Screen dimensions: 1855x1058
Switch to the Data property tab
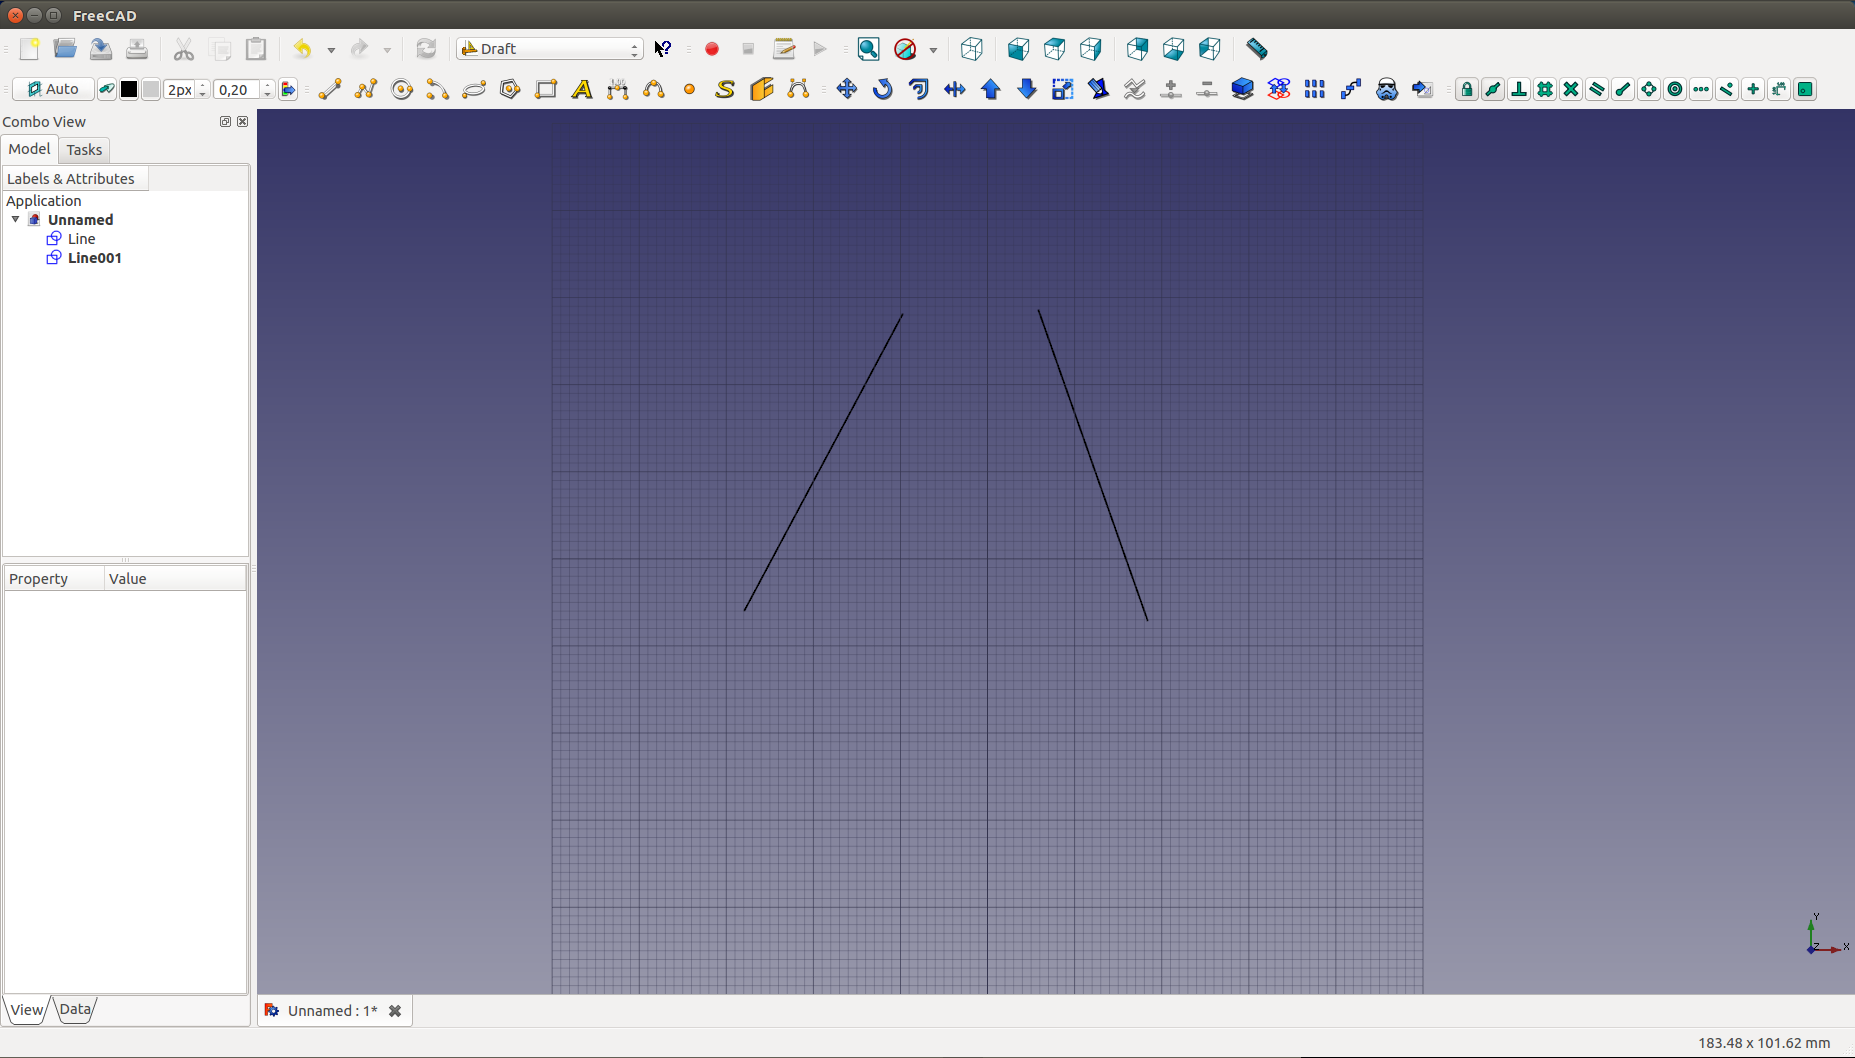click(x=75, y=1009)
